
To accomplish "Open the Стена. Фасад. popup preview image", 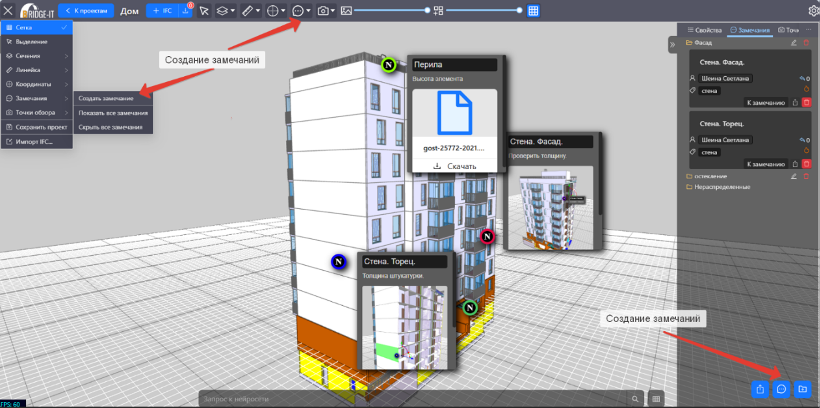I will click(x=551, y=208).
